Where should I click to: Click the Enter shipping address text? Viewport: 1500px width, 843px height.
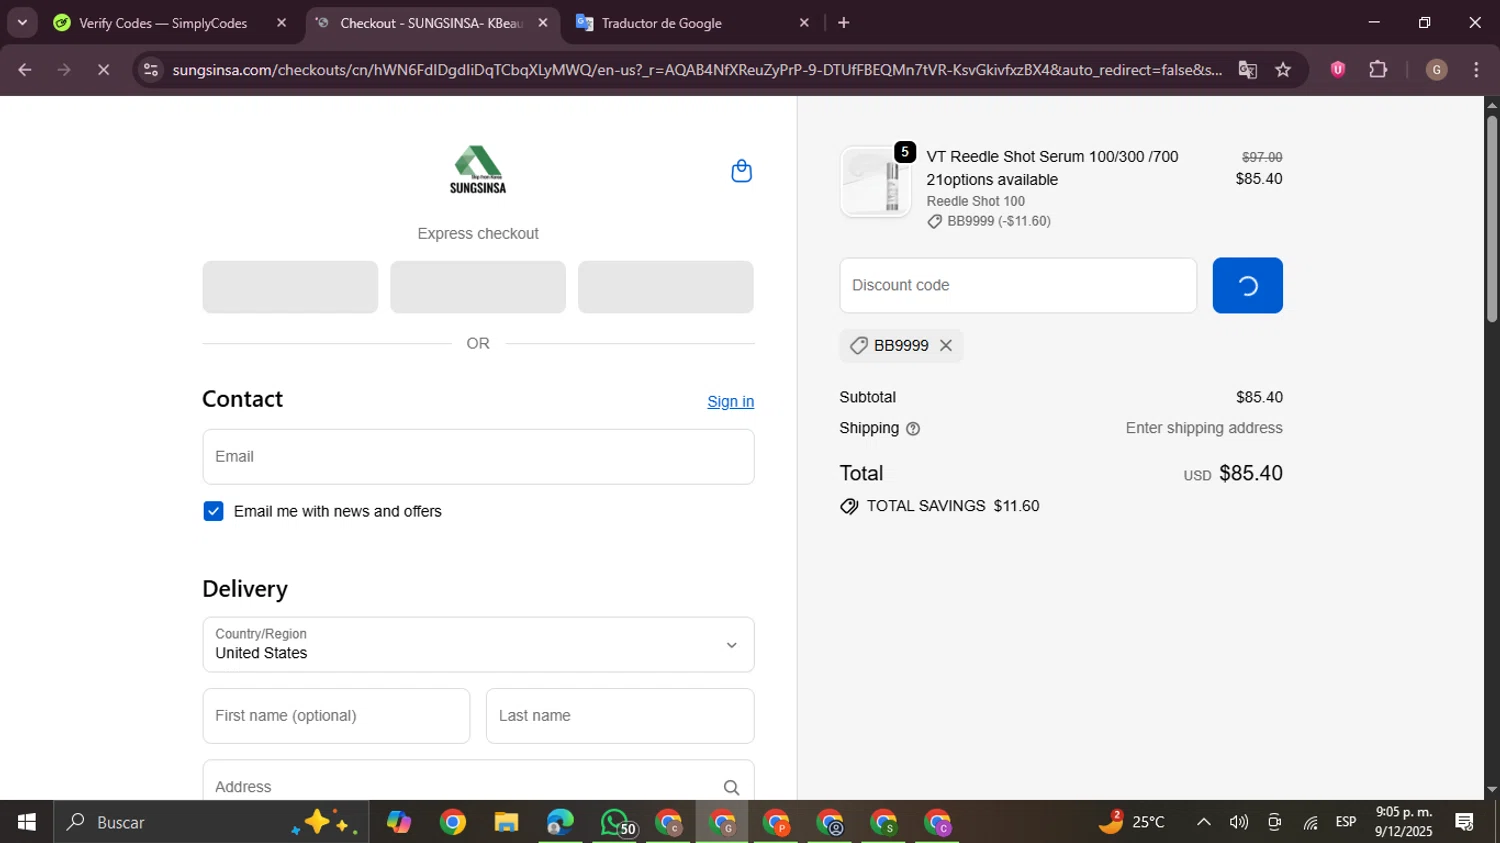tap(1204, 428)
